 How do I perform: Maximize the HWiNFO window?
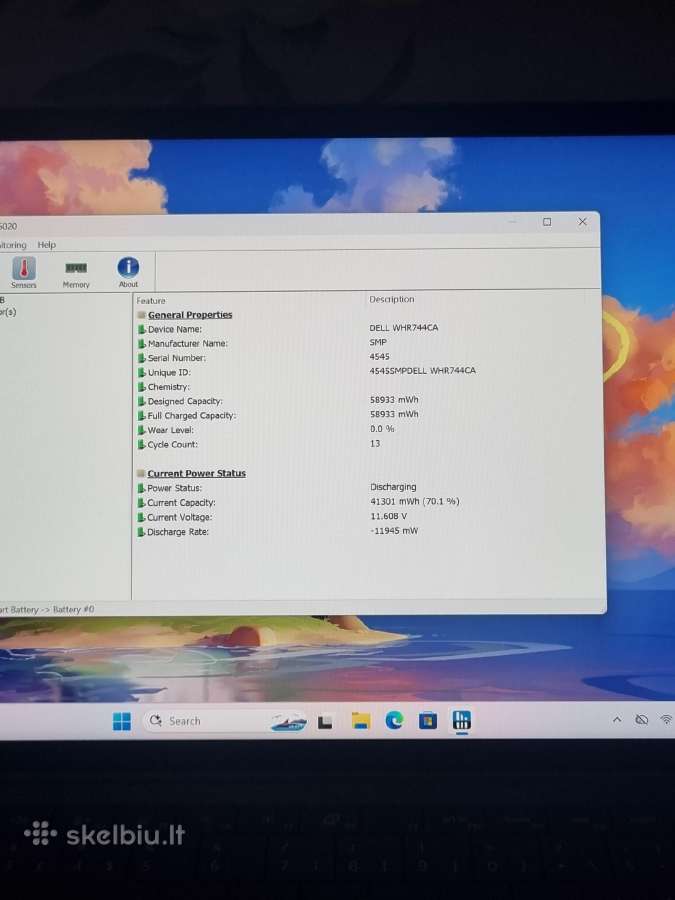tap(547, 222)
